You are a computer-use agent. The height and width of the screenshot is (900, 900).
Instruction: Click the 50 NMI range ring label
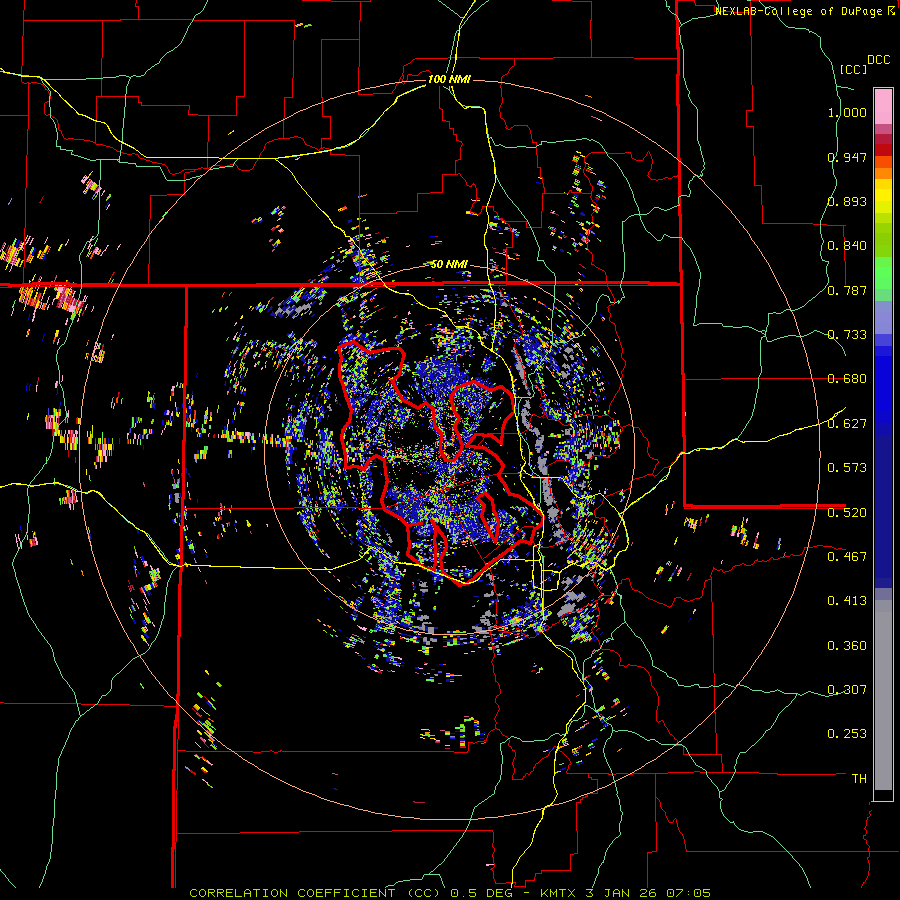pyautogui.click(x=449, y=264)
